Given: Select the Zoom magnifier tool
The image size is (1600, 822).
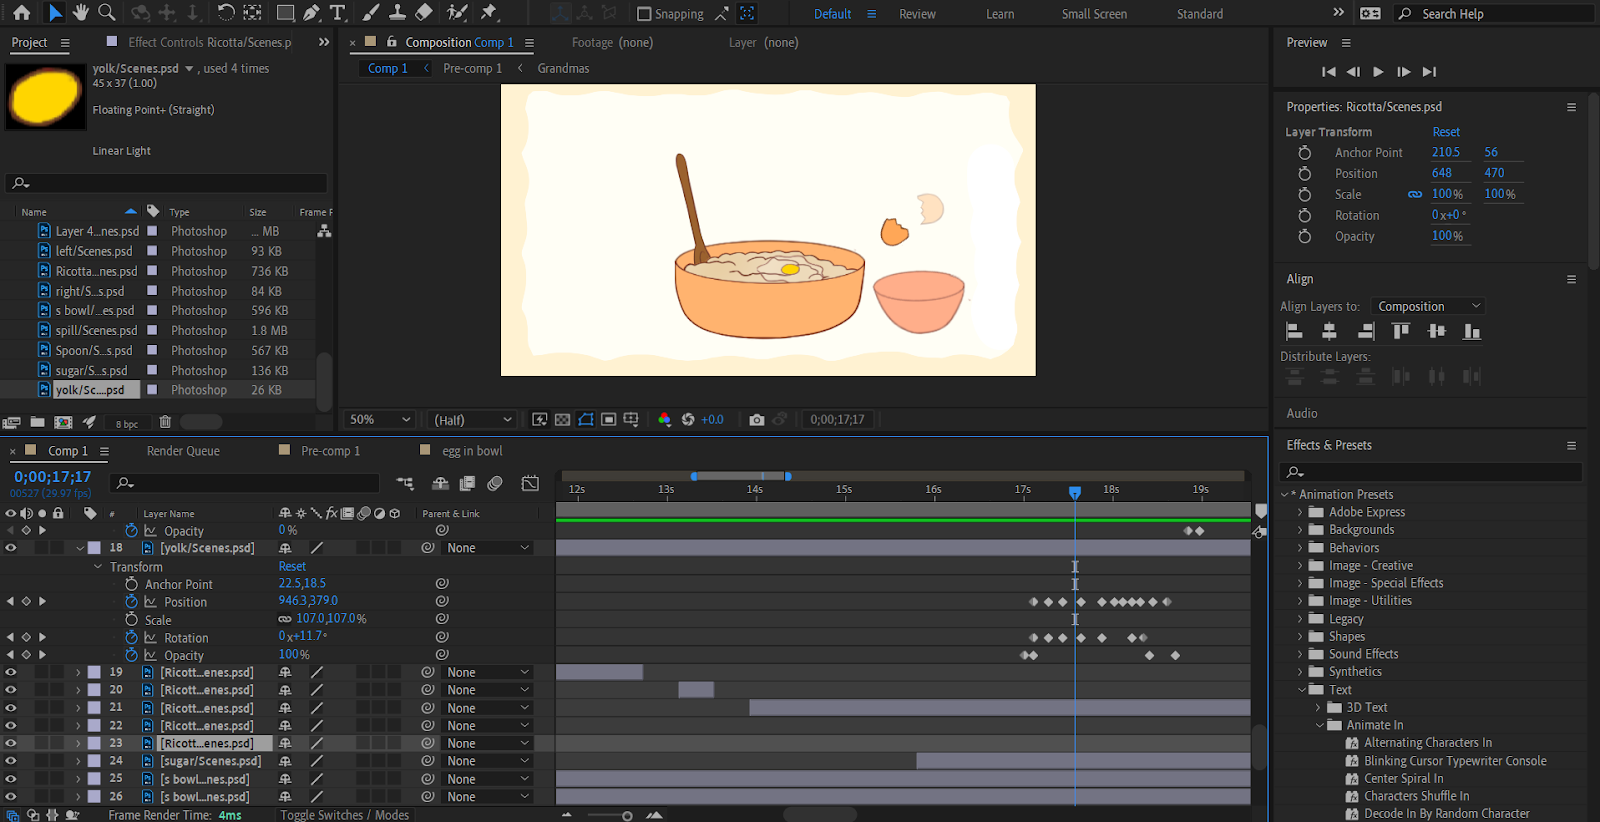Looking at the screenshot, I should 106,13.
